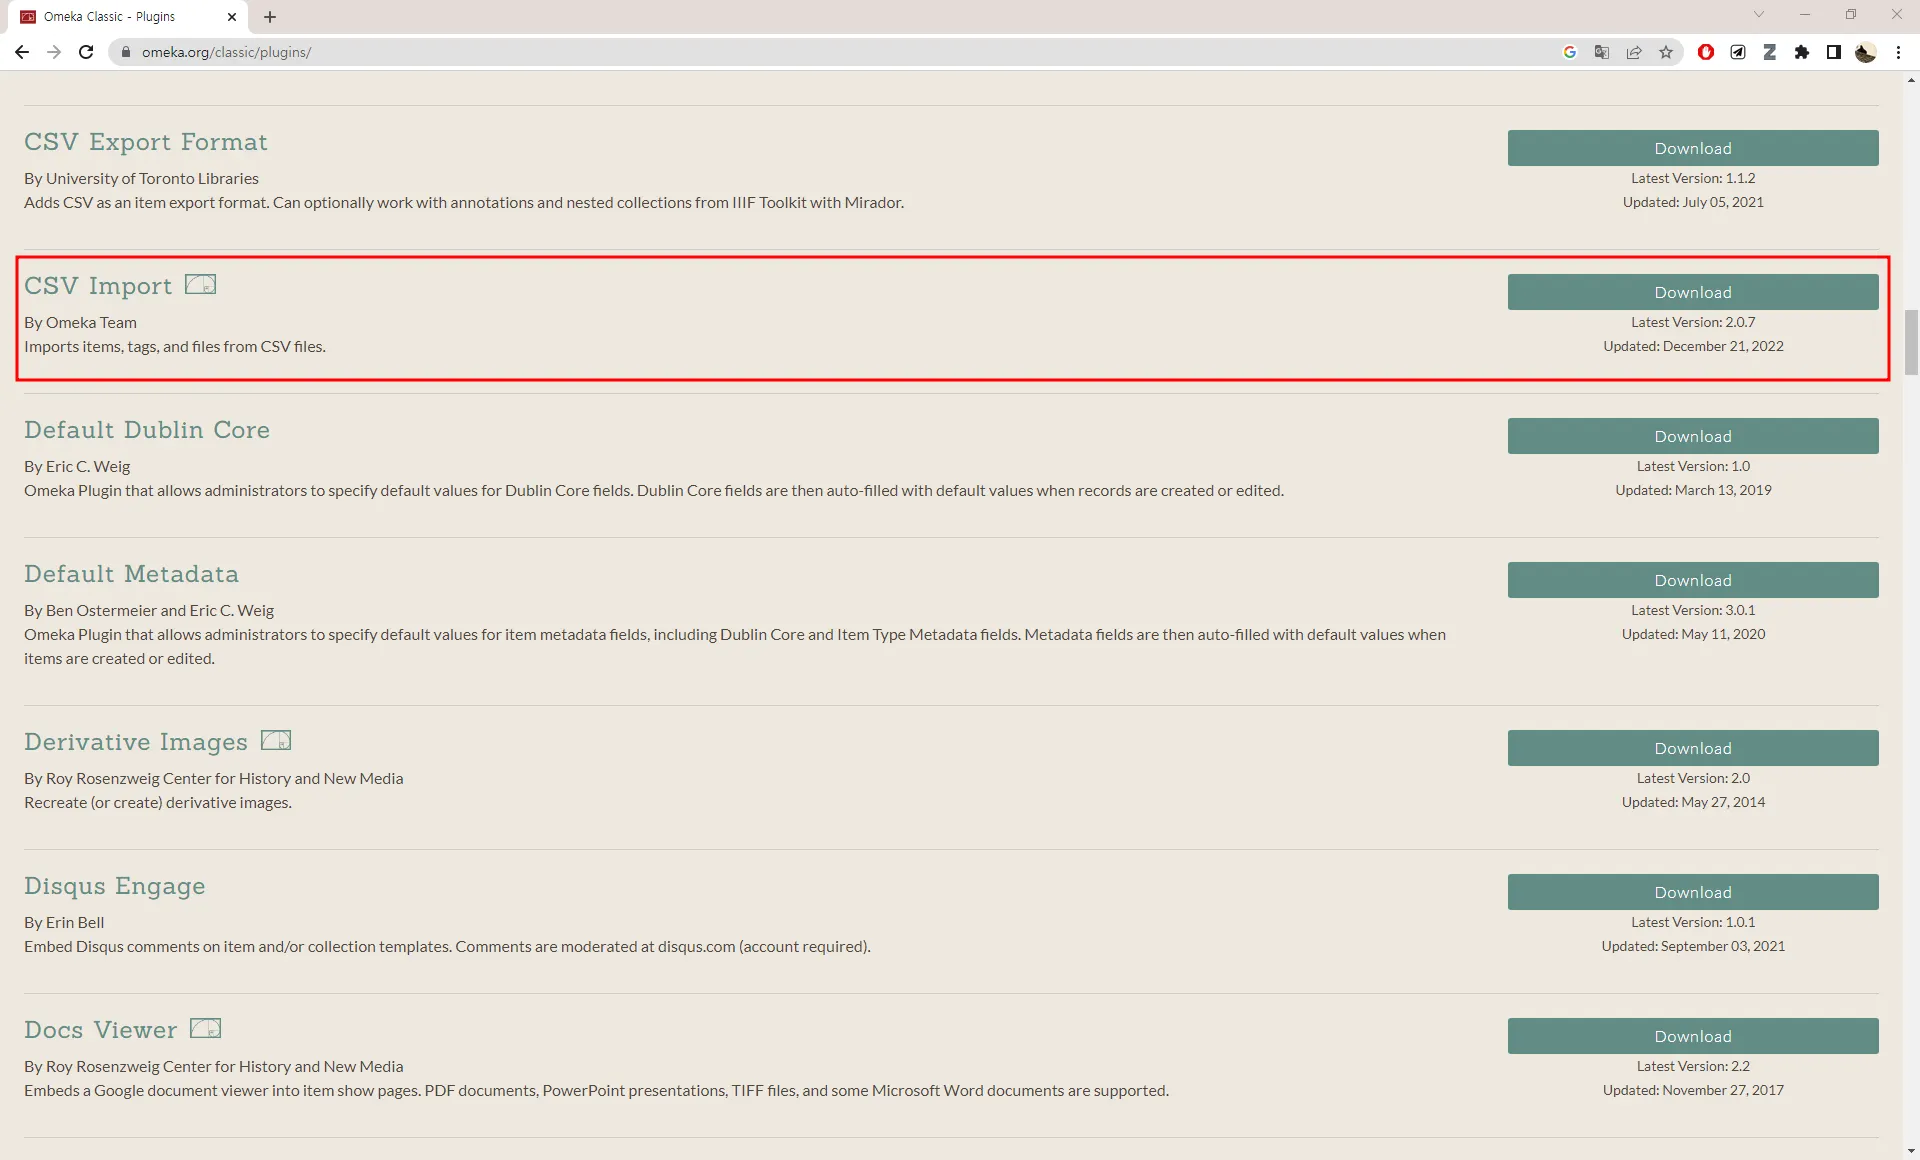Open a new browser tab

270,17
